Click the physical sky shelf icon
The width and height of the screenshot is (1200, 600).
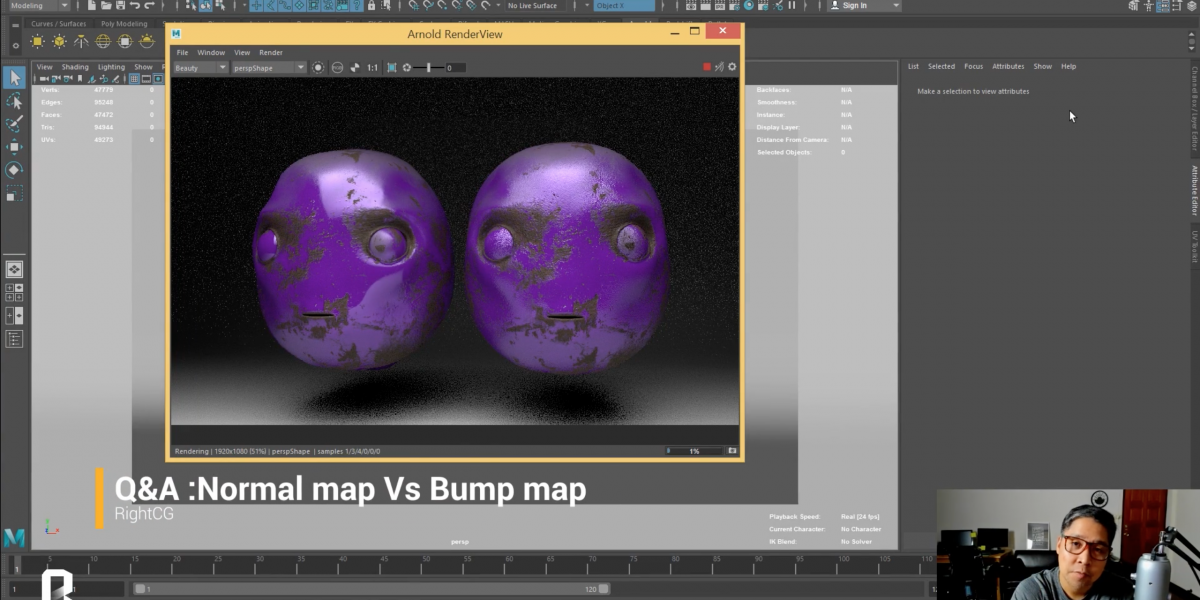tap(147, 42)
